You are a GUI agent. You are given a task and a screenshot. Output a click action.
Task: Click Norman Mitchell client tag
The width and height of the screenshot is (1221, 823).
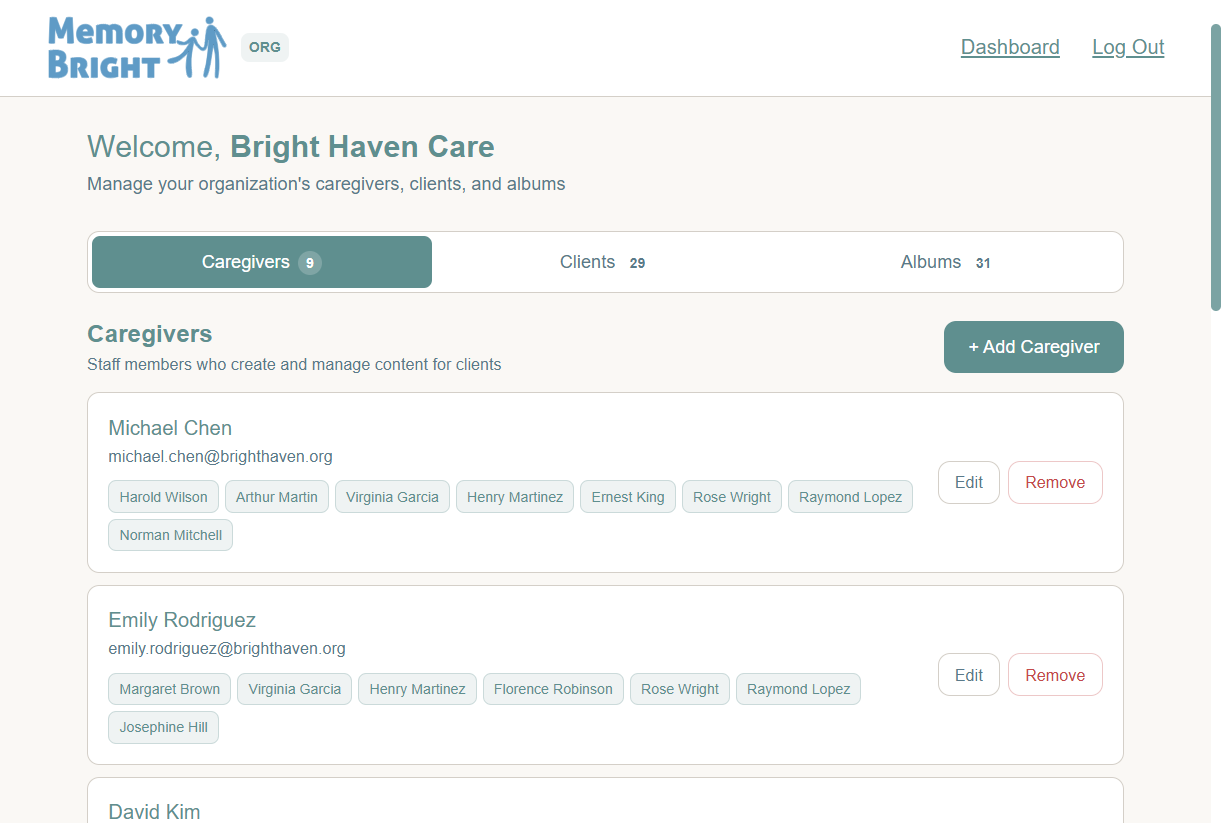(171, 535)
